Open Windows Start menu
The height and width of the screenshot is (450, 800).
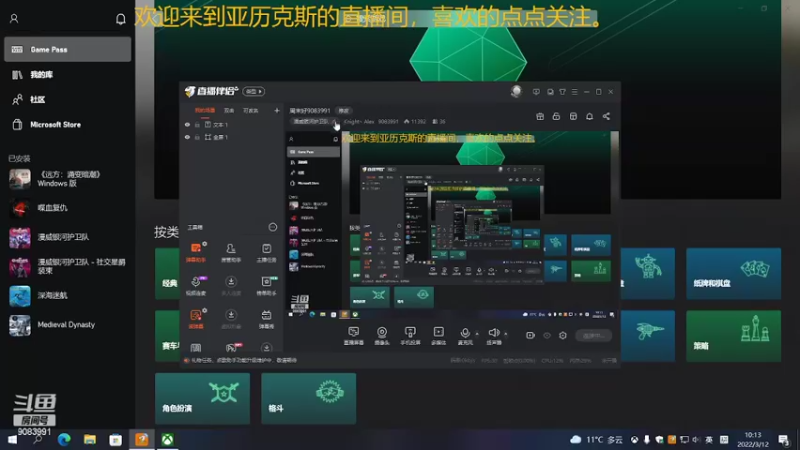pyautogui.click(x=12, y=440)
